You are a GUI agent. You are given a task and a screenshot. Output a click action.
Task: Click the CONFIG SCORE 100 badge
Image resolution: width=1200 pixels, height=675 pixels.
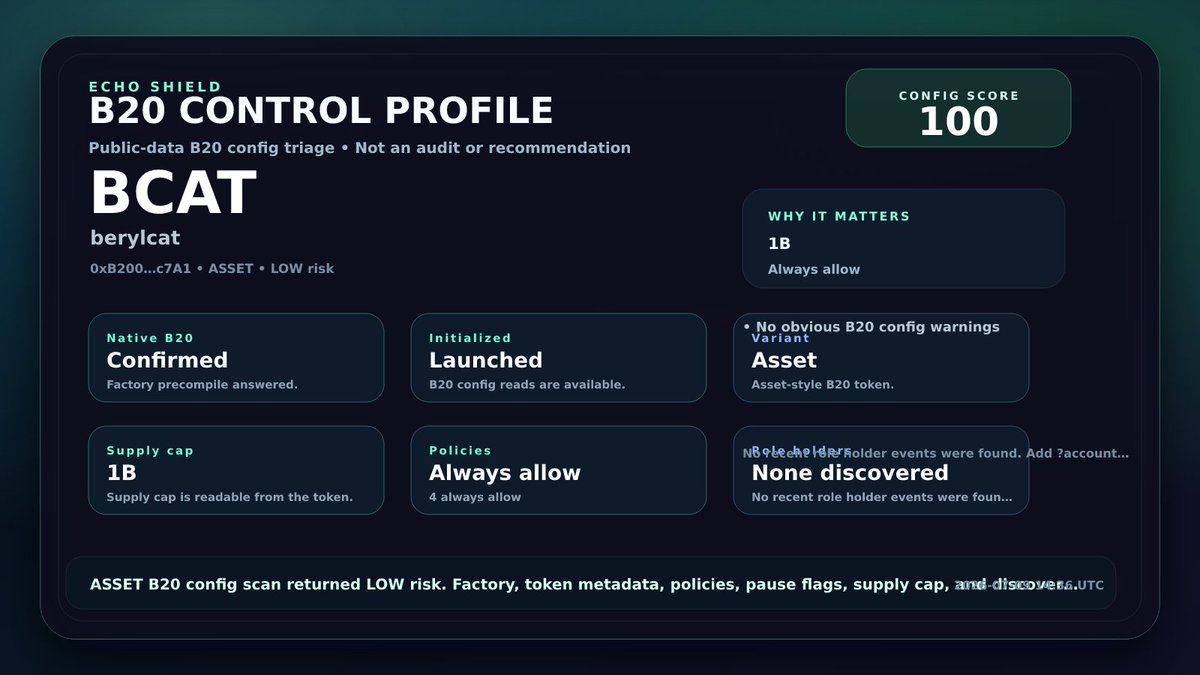[958, 108]
